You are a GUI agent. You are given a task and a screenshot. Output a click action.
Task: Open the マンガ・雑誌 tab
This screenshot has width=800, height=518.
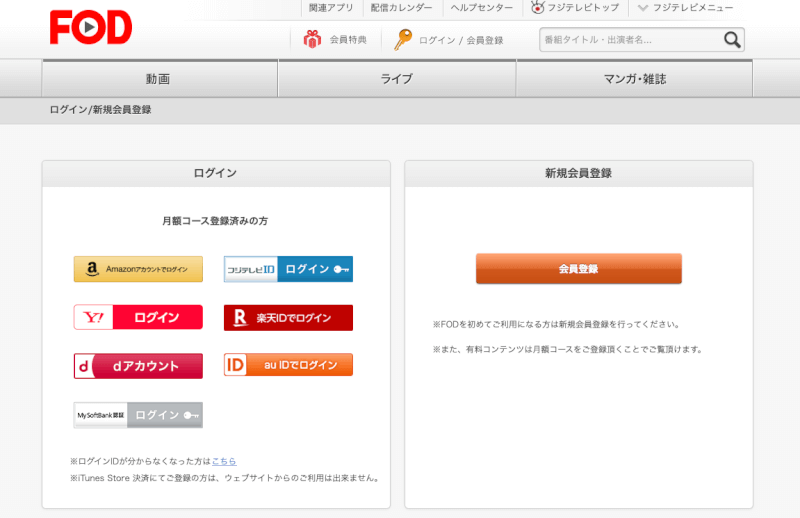point(634,79)
